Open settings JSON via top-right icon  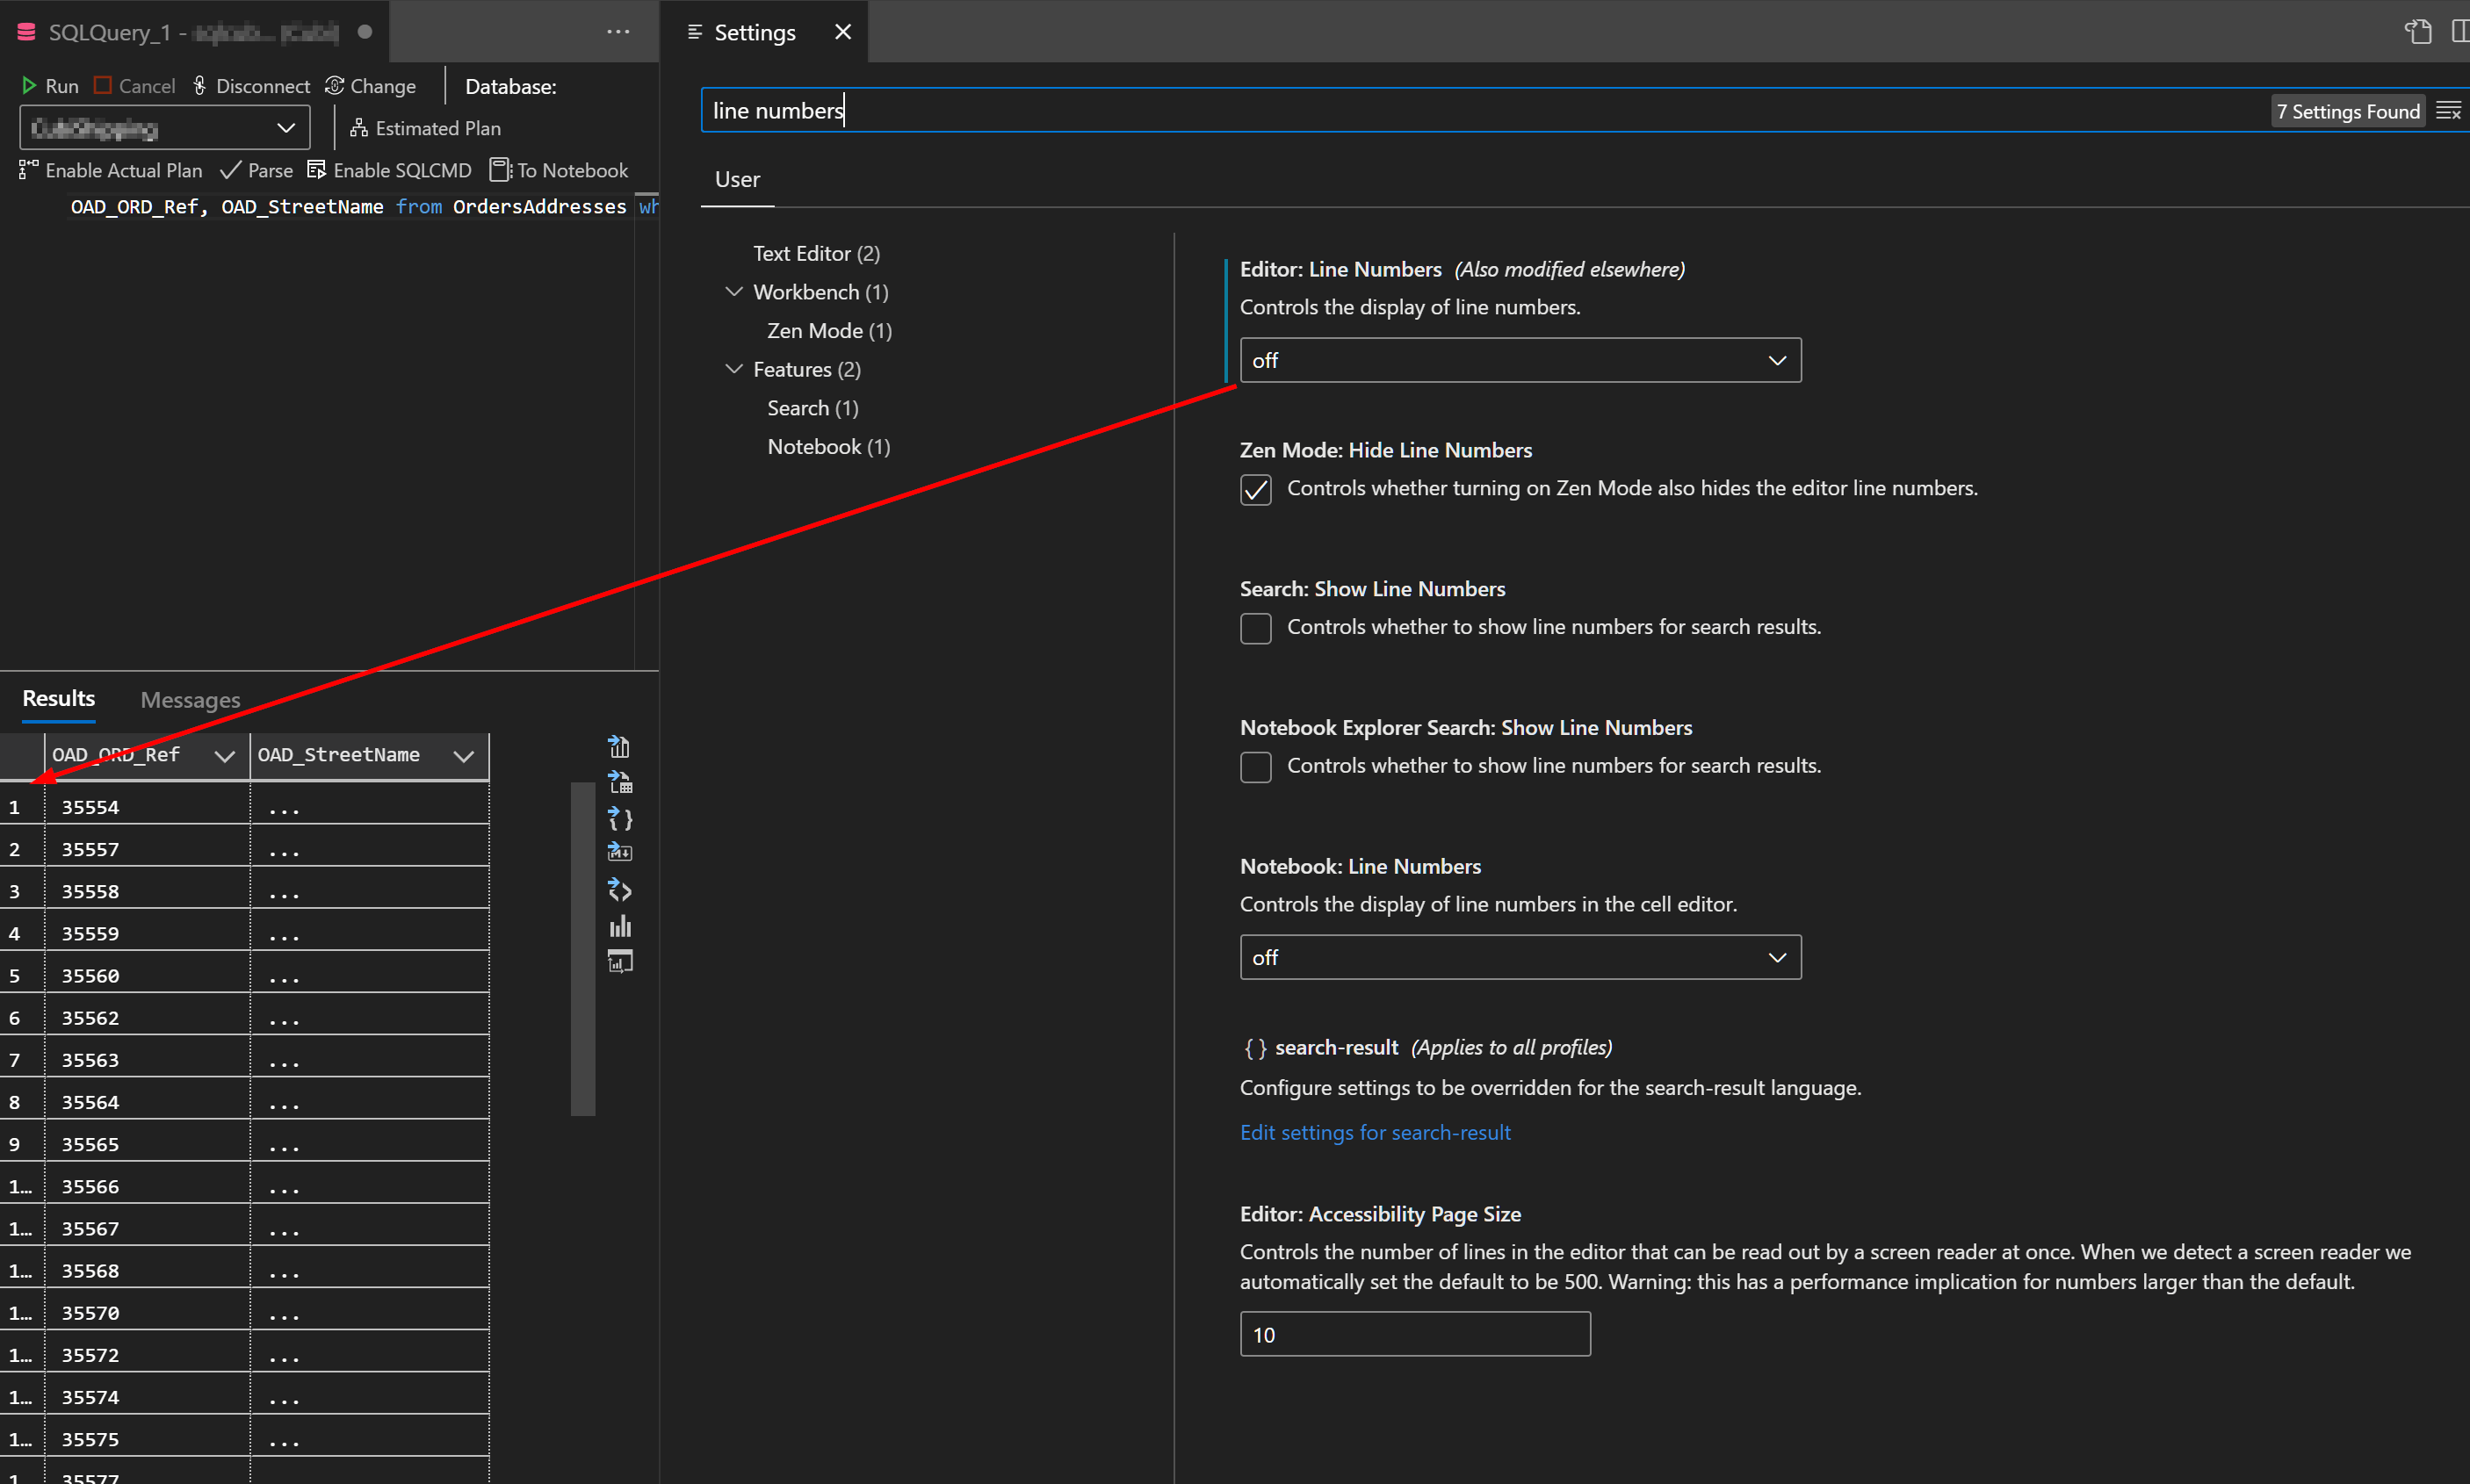click(x=2419, y=31)
